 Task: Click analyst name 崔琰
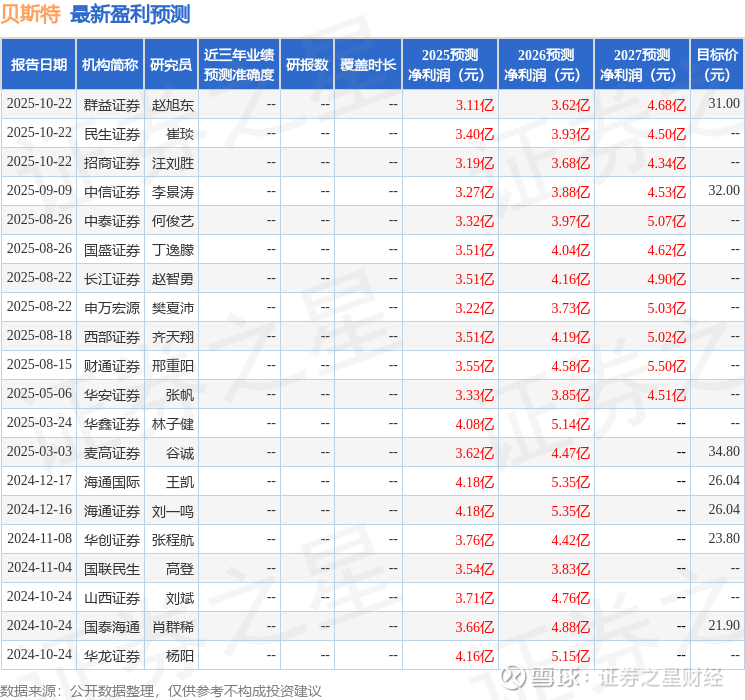coord(180,134)
